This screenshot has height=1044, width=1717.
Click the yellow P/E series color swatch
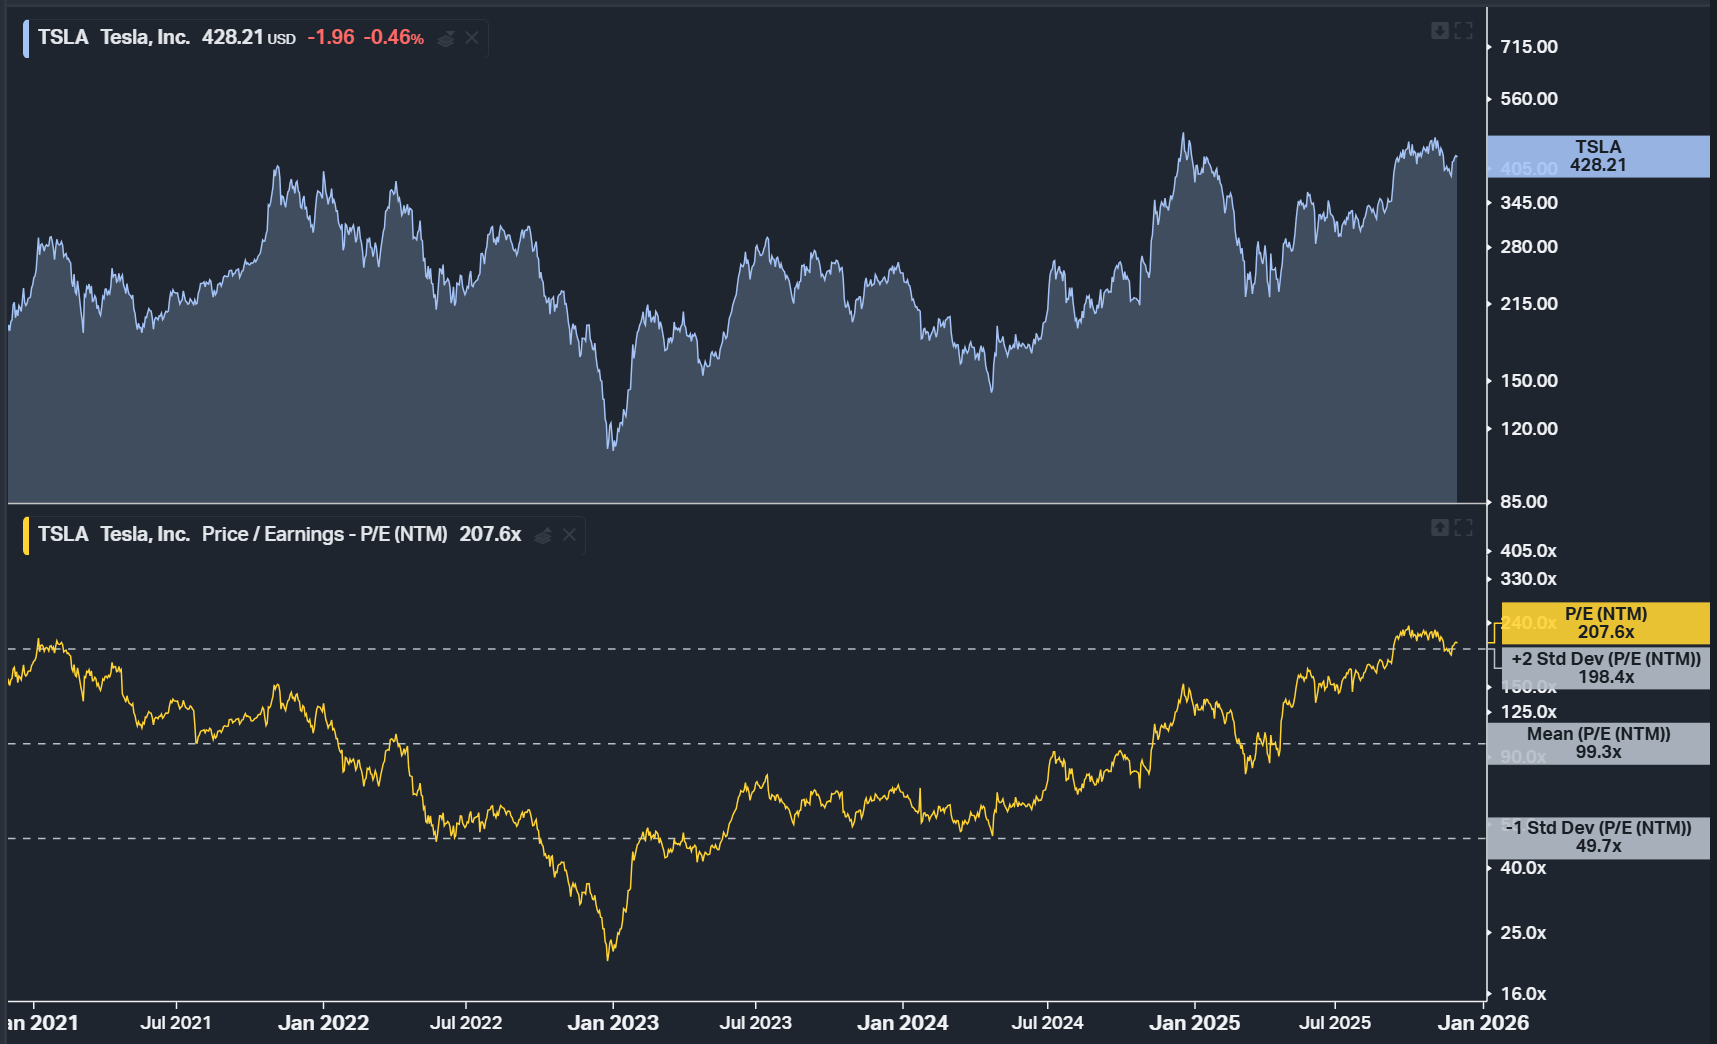click(26, 535)
